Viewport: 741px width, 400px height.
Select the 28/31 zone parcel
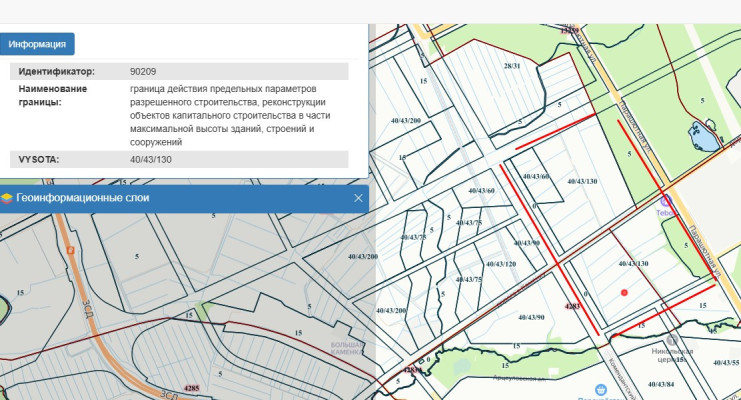click(512, 66)
